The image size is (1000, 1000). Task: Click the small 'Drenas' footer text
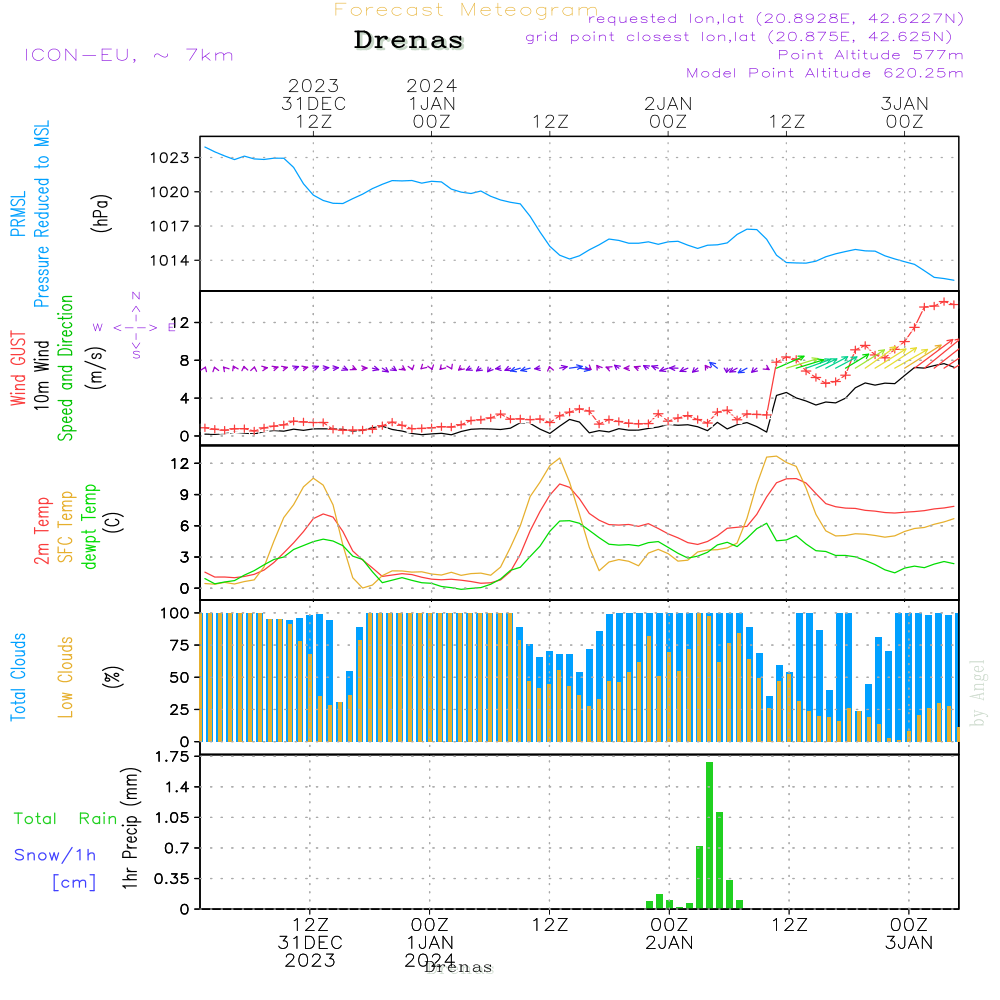click(x=459, y=967)
